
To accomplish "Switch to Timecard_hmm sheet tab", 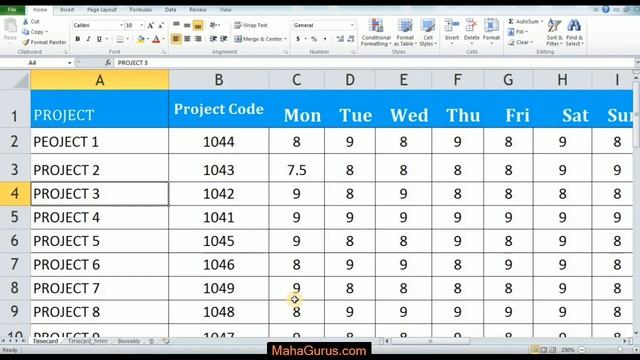I will click(x=87, y=341).
